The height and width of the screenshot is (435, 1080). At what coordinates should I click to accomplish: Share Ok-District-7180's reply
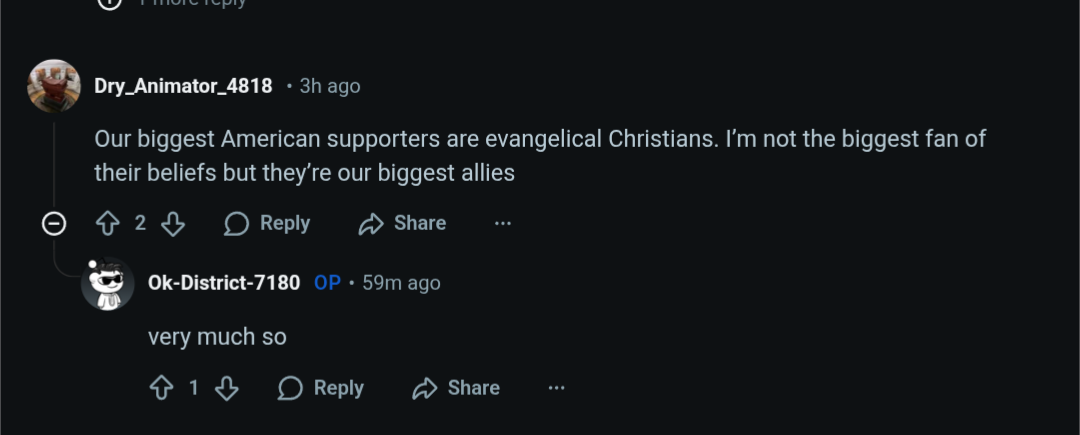(x=456, y=388)
